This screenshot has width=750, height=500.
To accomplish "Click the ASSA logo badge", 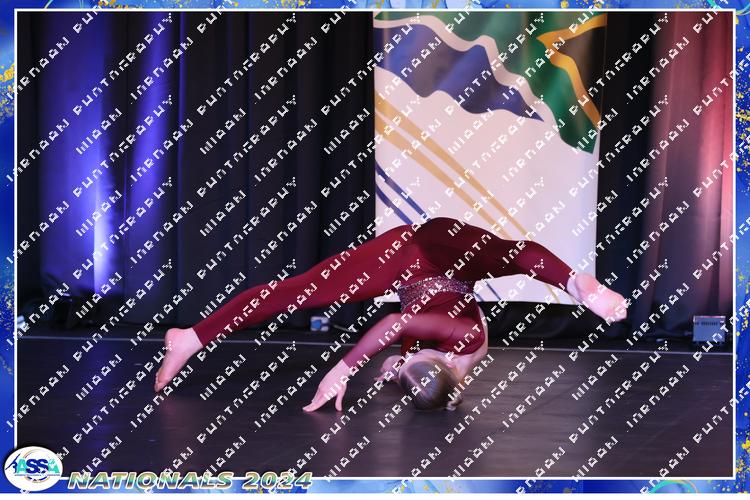I will 33,468.
